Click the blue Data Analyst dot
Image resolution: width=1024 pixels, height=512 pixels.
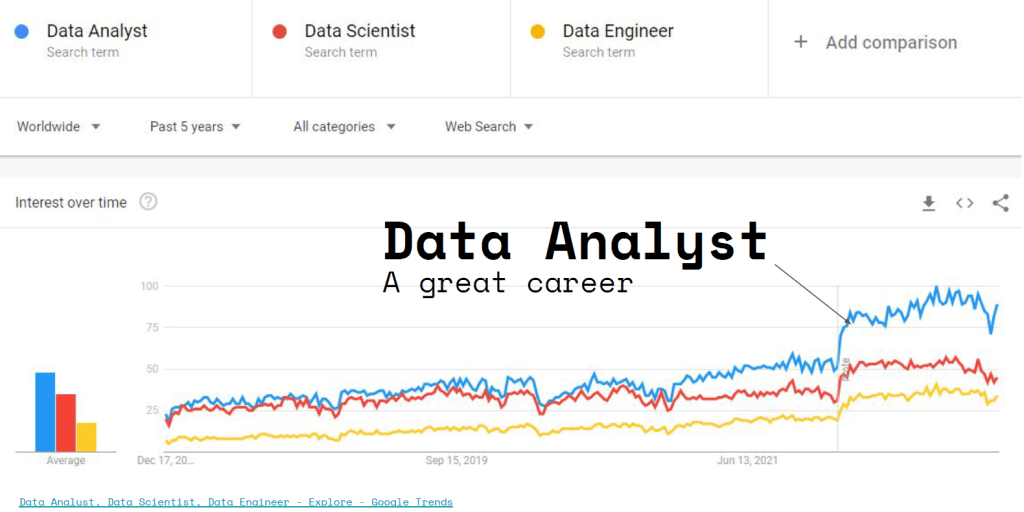point(22,32)
